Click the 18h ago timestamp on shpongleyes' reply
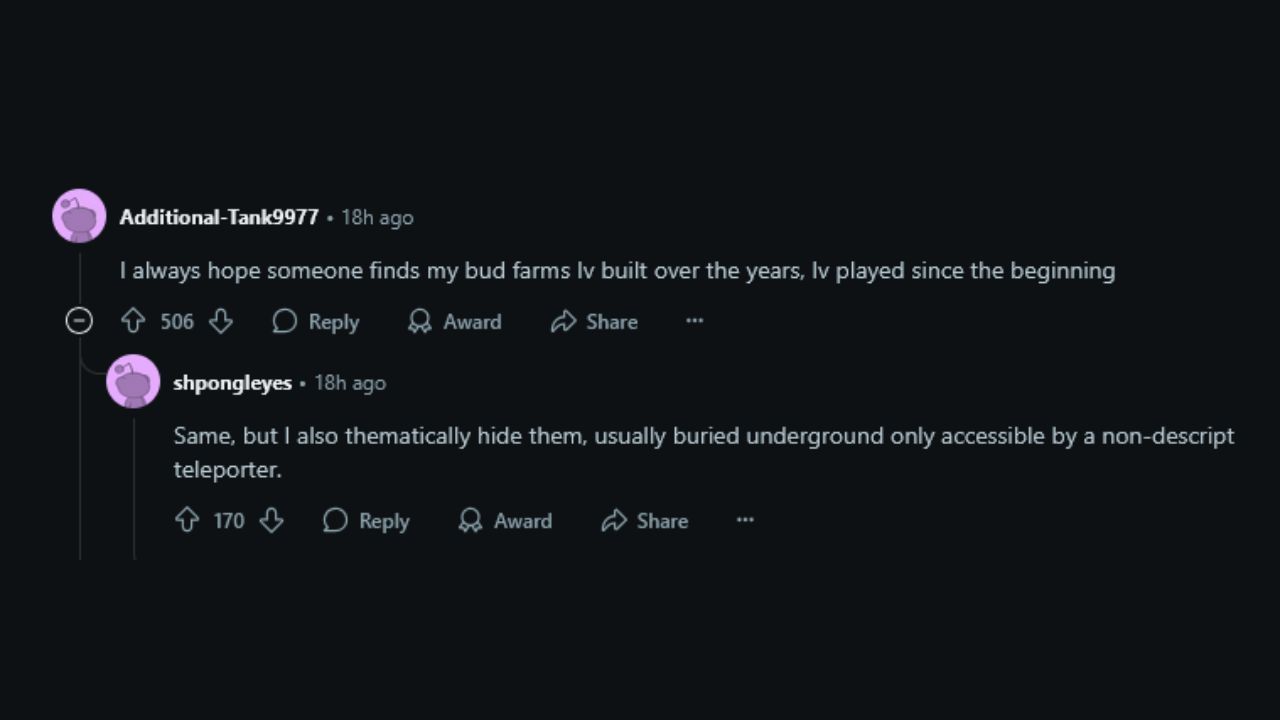 [350, 383]
